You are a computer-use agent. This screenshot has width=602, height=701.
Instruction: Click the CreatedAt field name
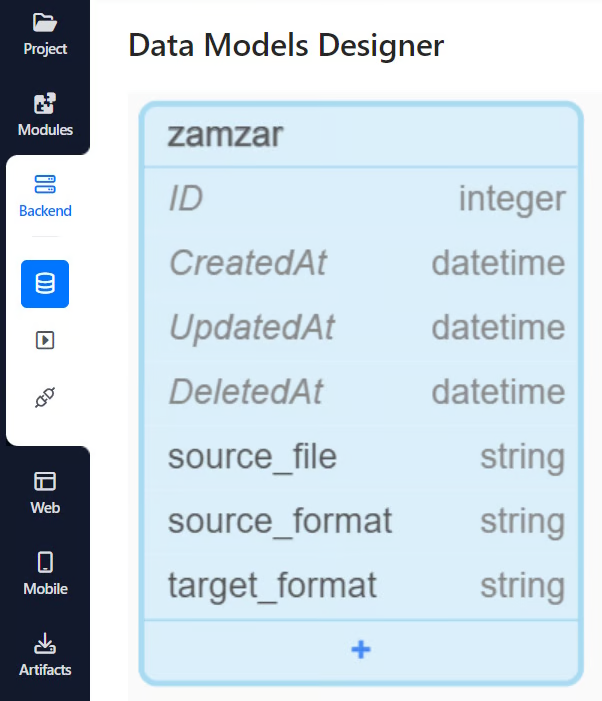[247, 263]
